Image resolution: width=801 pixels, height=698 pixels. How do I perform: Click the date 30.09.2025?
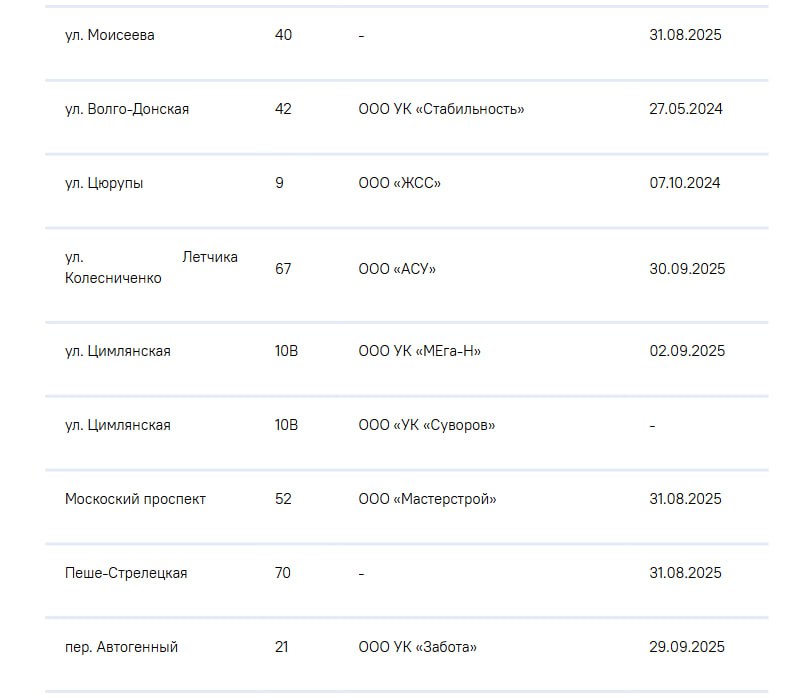pyautogui.click(x=687, y=269)
